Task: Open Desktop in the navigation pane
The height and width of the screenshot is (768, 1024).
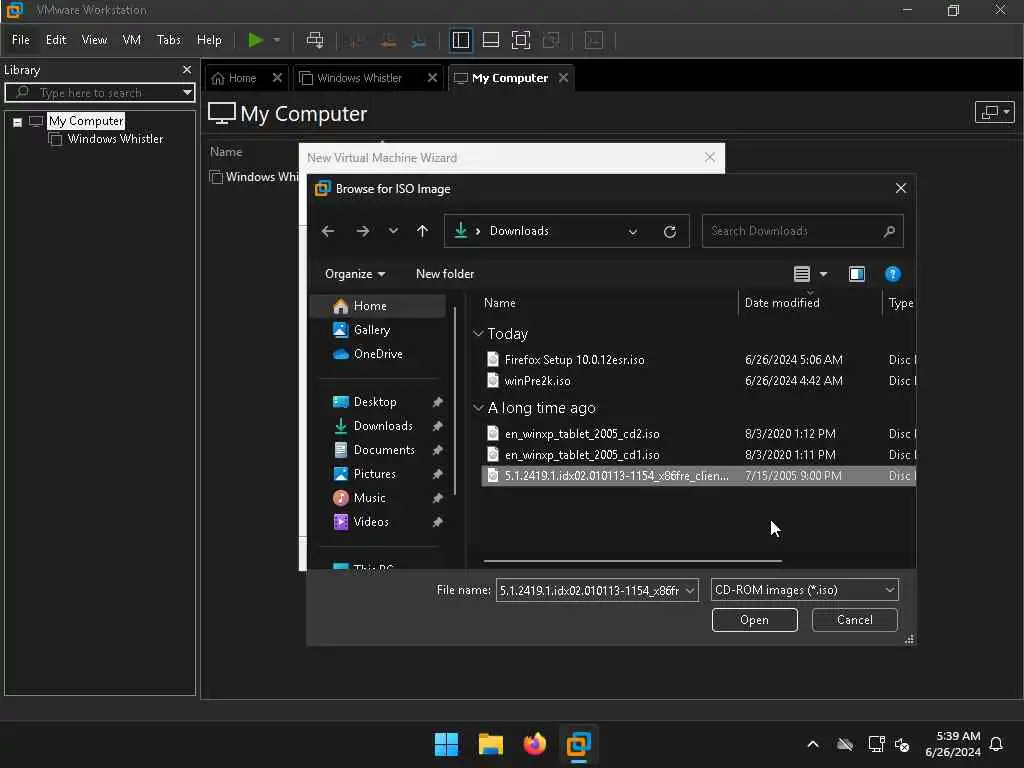Action: tap(377, 402)
